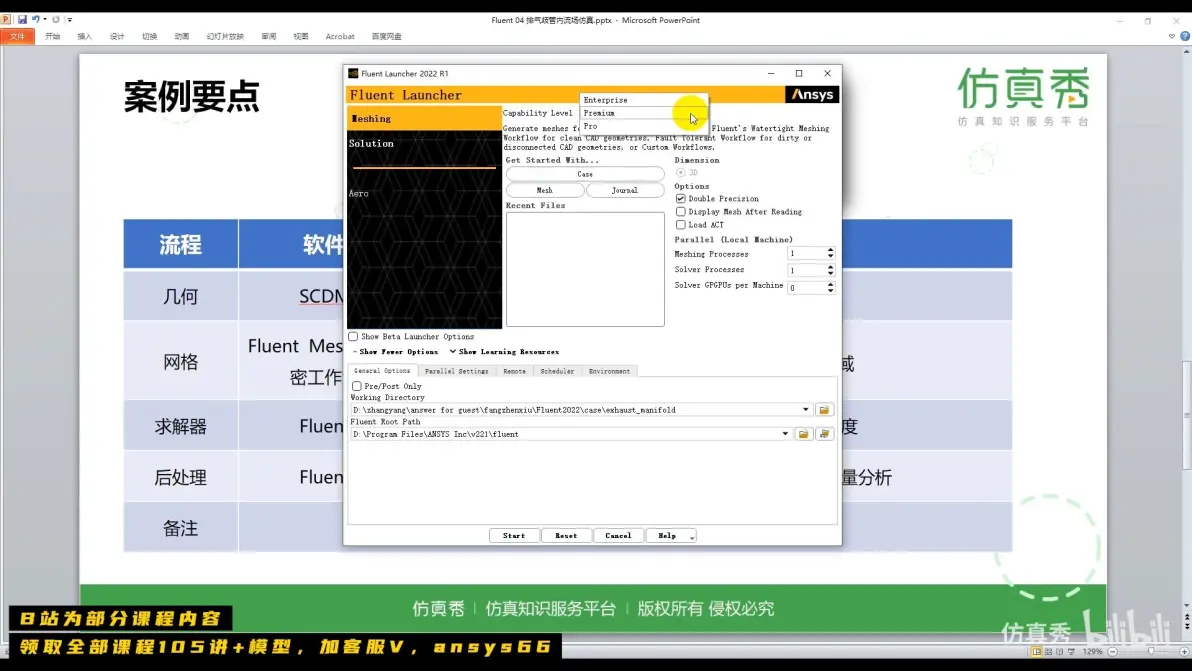Click the Normal view icon in status bar
1192x671 pixels.
pos(1037,652)
